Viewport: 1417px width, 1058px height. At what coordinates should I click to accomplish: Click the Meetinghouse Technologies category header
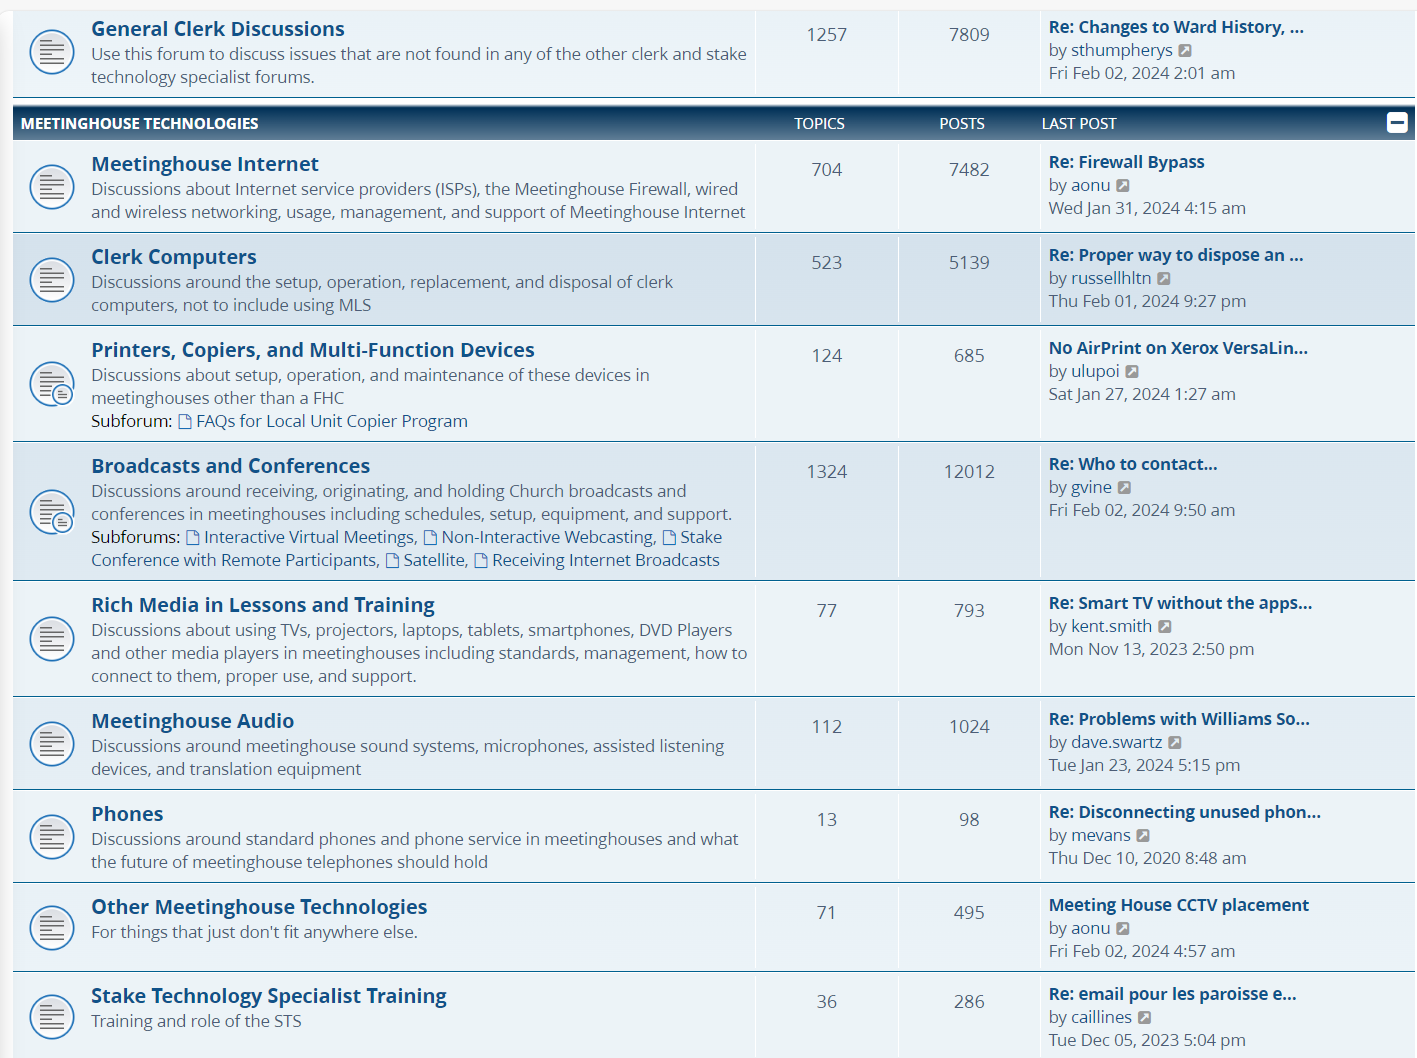(140, 124)
